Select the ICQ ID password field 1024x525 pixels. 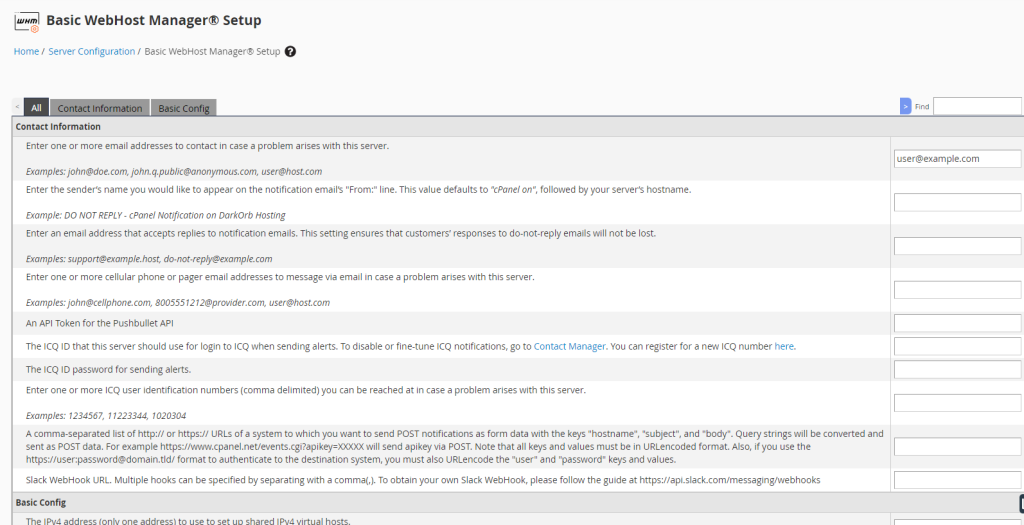[957, 370]
